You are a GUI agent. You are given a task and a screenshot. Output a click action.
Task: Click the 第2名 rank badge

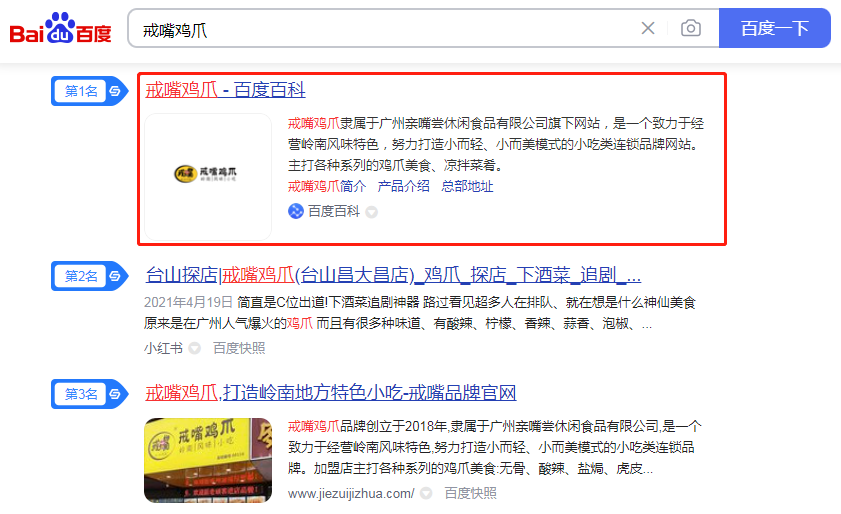[x=88, y=276]
